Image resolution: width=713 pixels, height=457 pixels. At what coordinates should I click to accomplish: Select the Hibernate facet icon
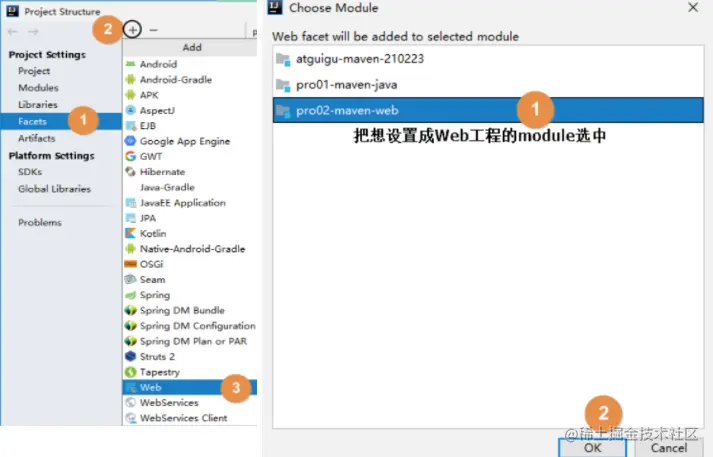[x=131, y=172]
